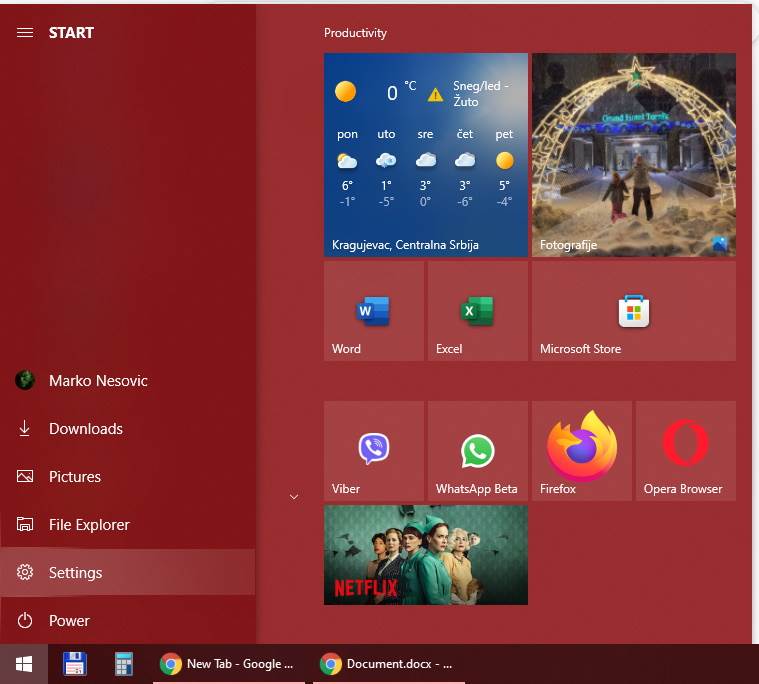The width and height of the screenshot is (759, 684).
Task: Open the floppy disk app in the taskbar
Action: coord(75,664)
